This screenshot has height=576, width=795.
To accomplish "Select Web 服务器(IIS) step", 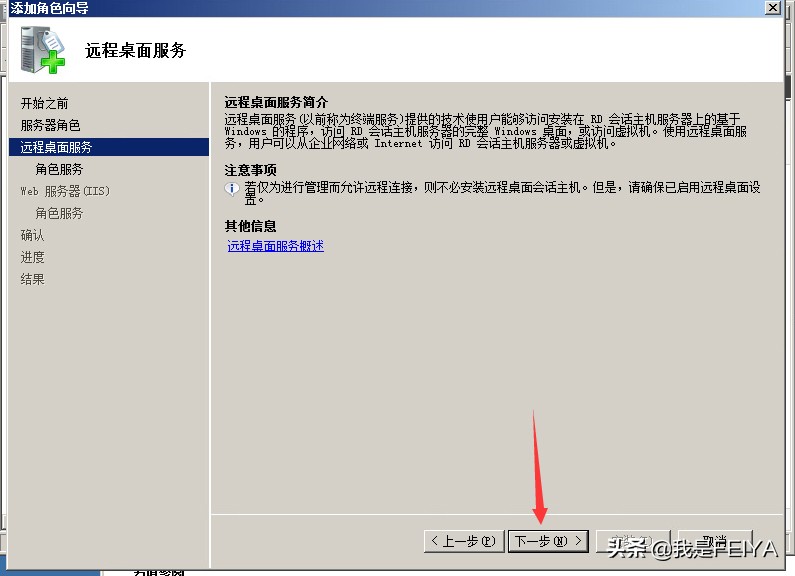I will [65, 191].
